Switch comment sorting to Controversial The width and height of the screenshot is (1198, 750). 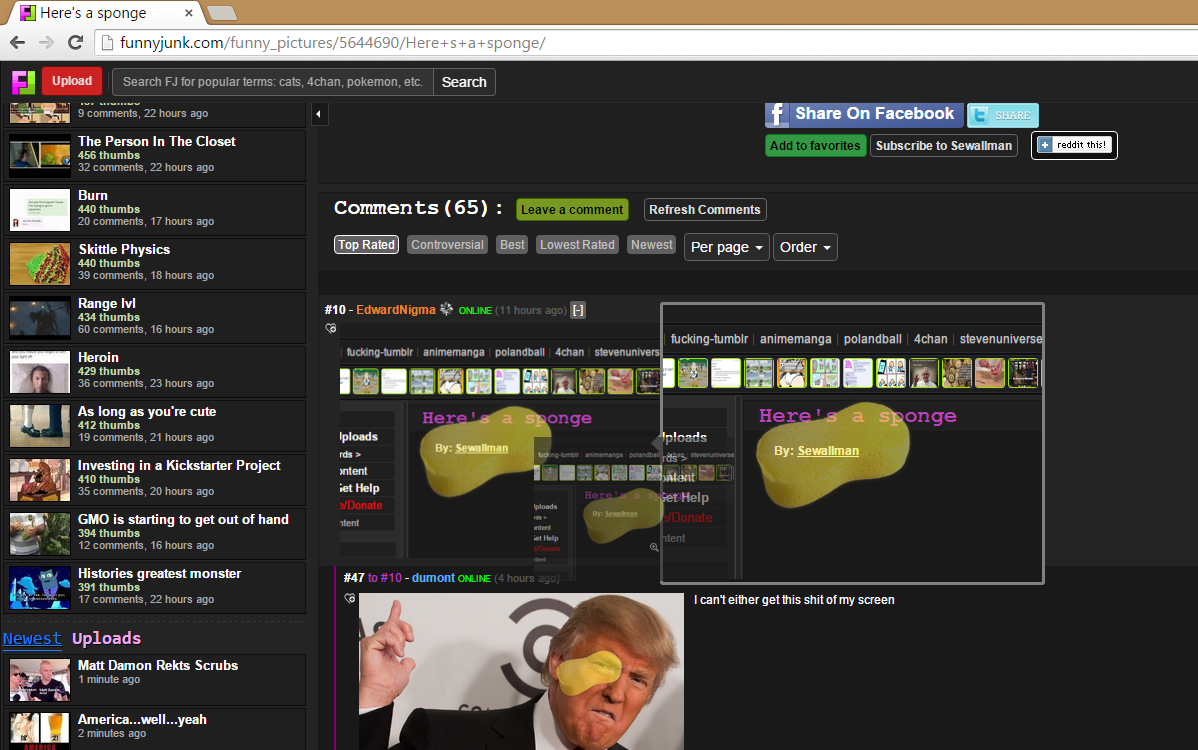447,245
